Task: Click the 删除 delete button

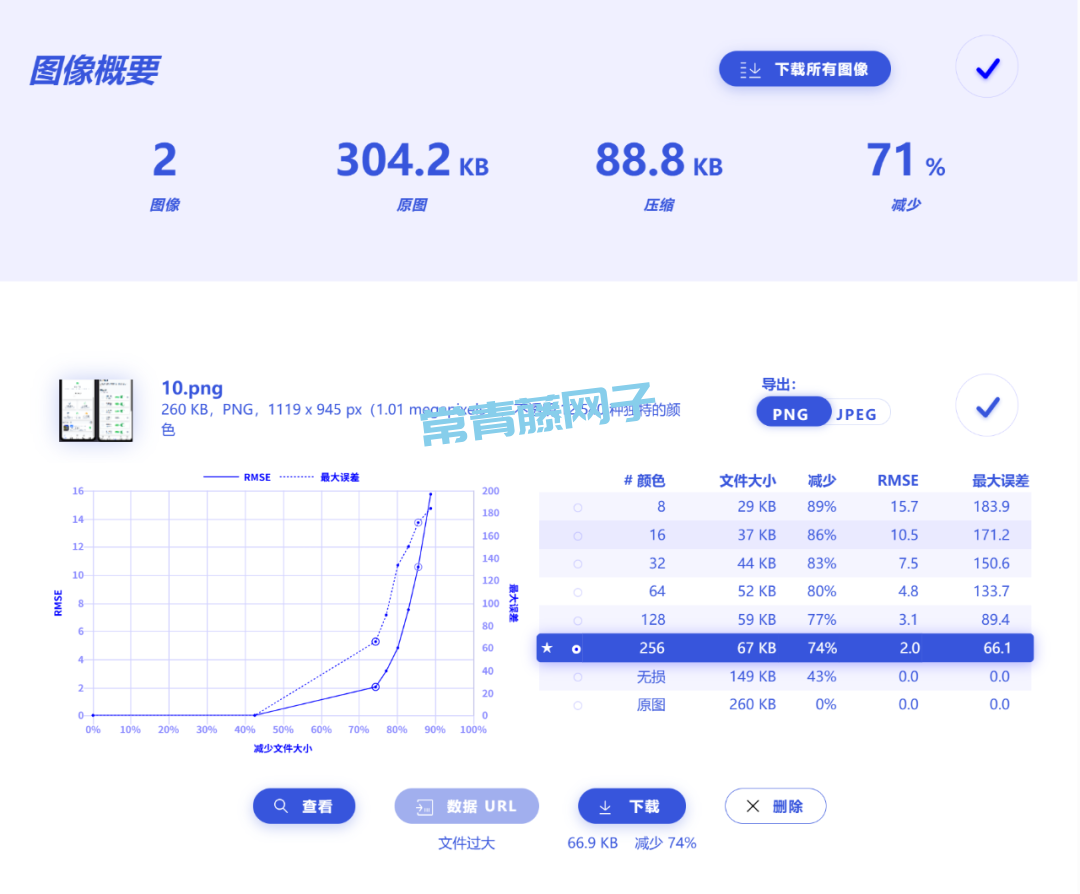Action: (x=775, y=806)
